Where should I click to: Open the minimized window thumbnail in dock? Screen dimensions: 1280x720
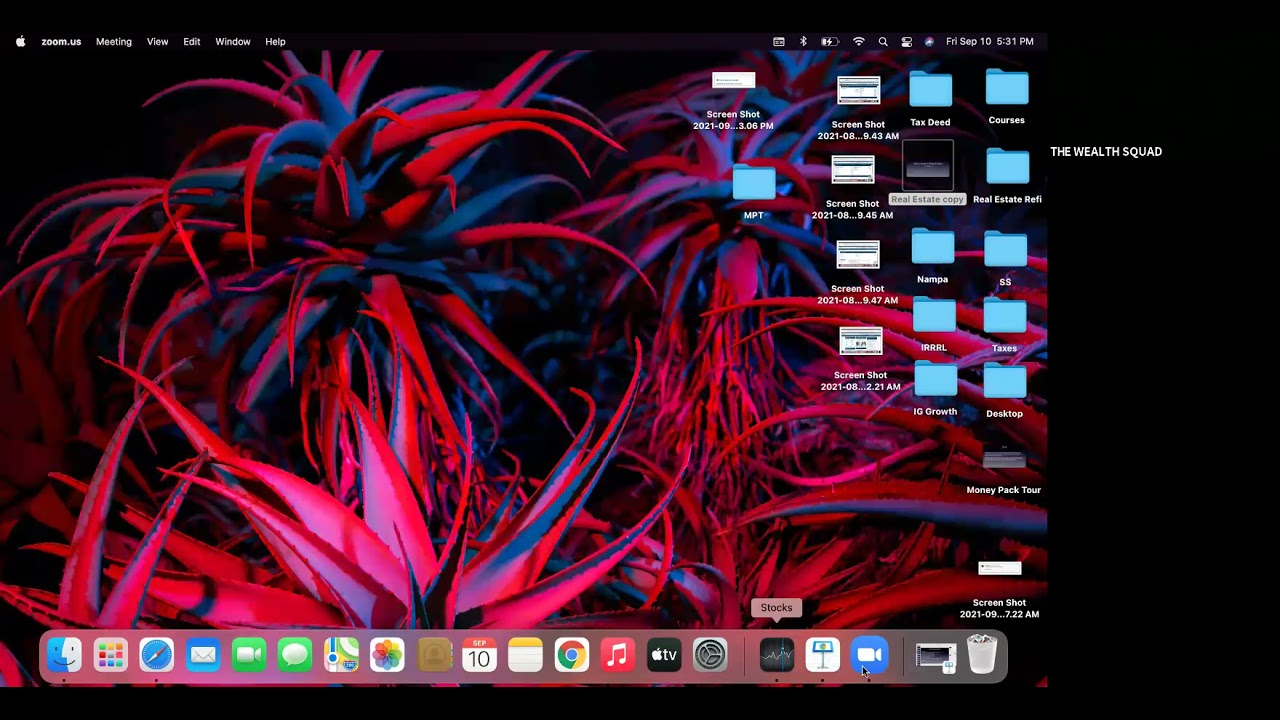pos(935,656)
